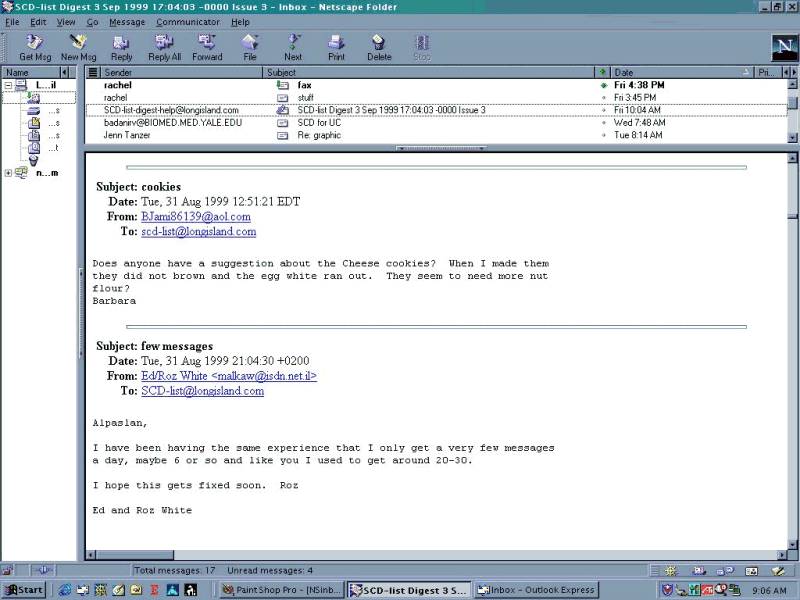The height and width of the screenshot is (600, 800).
Task: Reply to the selected message
Action: (121, 46)
